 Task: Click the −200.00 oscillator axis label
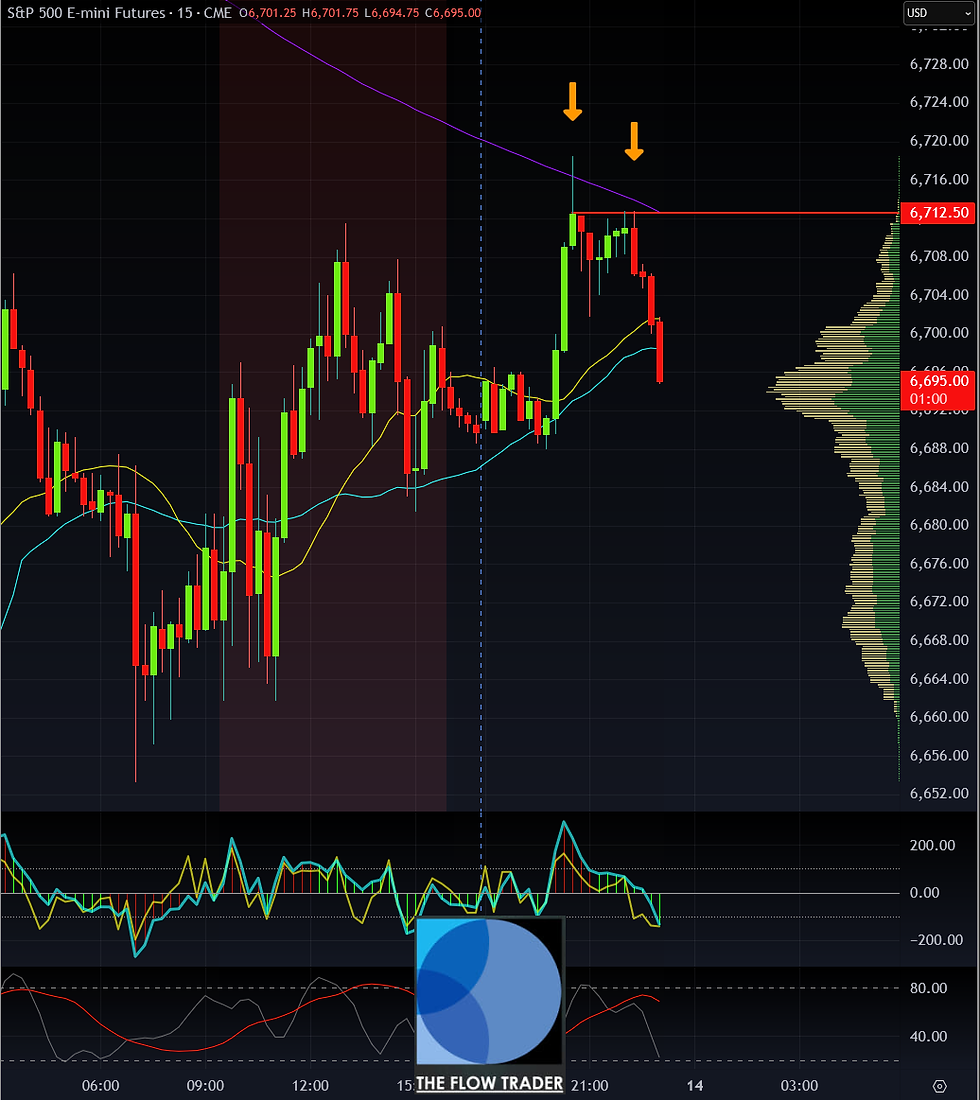point(936,940)
